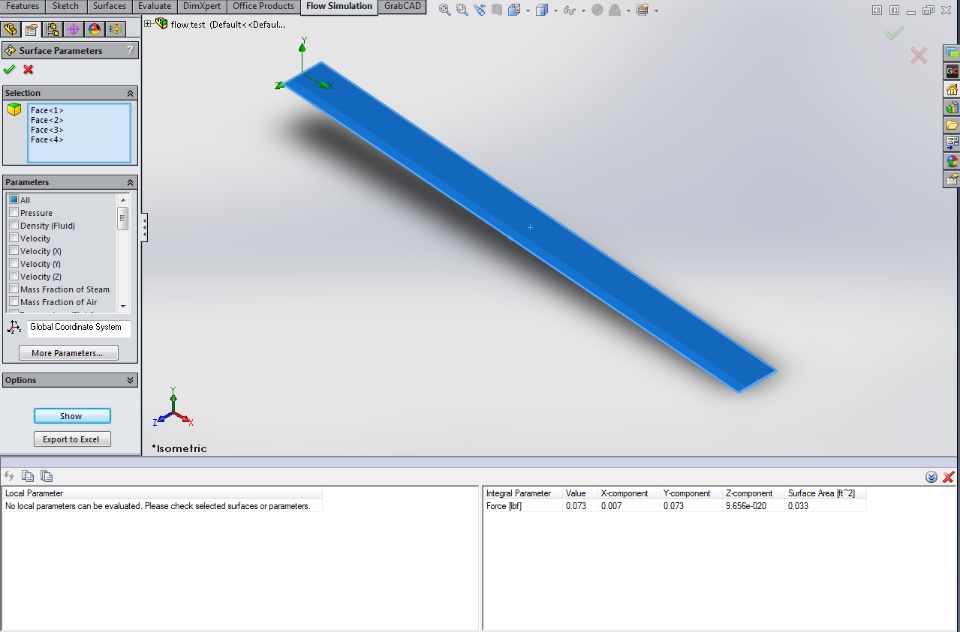The image size is (960, 632).
Task: Collapse results pane with blue chevron button
Action: tap(931, 476)
